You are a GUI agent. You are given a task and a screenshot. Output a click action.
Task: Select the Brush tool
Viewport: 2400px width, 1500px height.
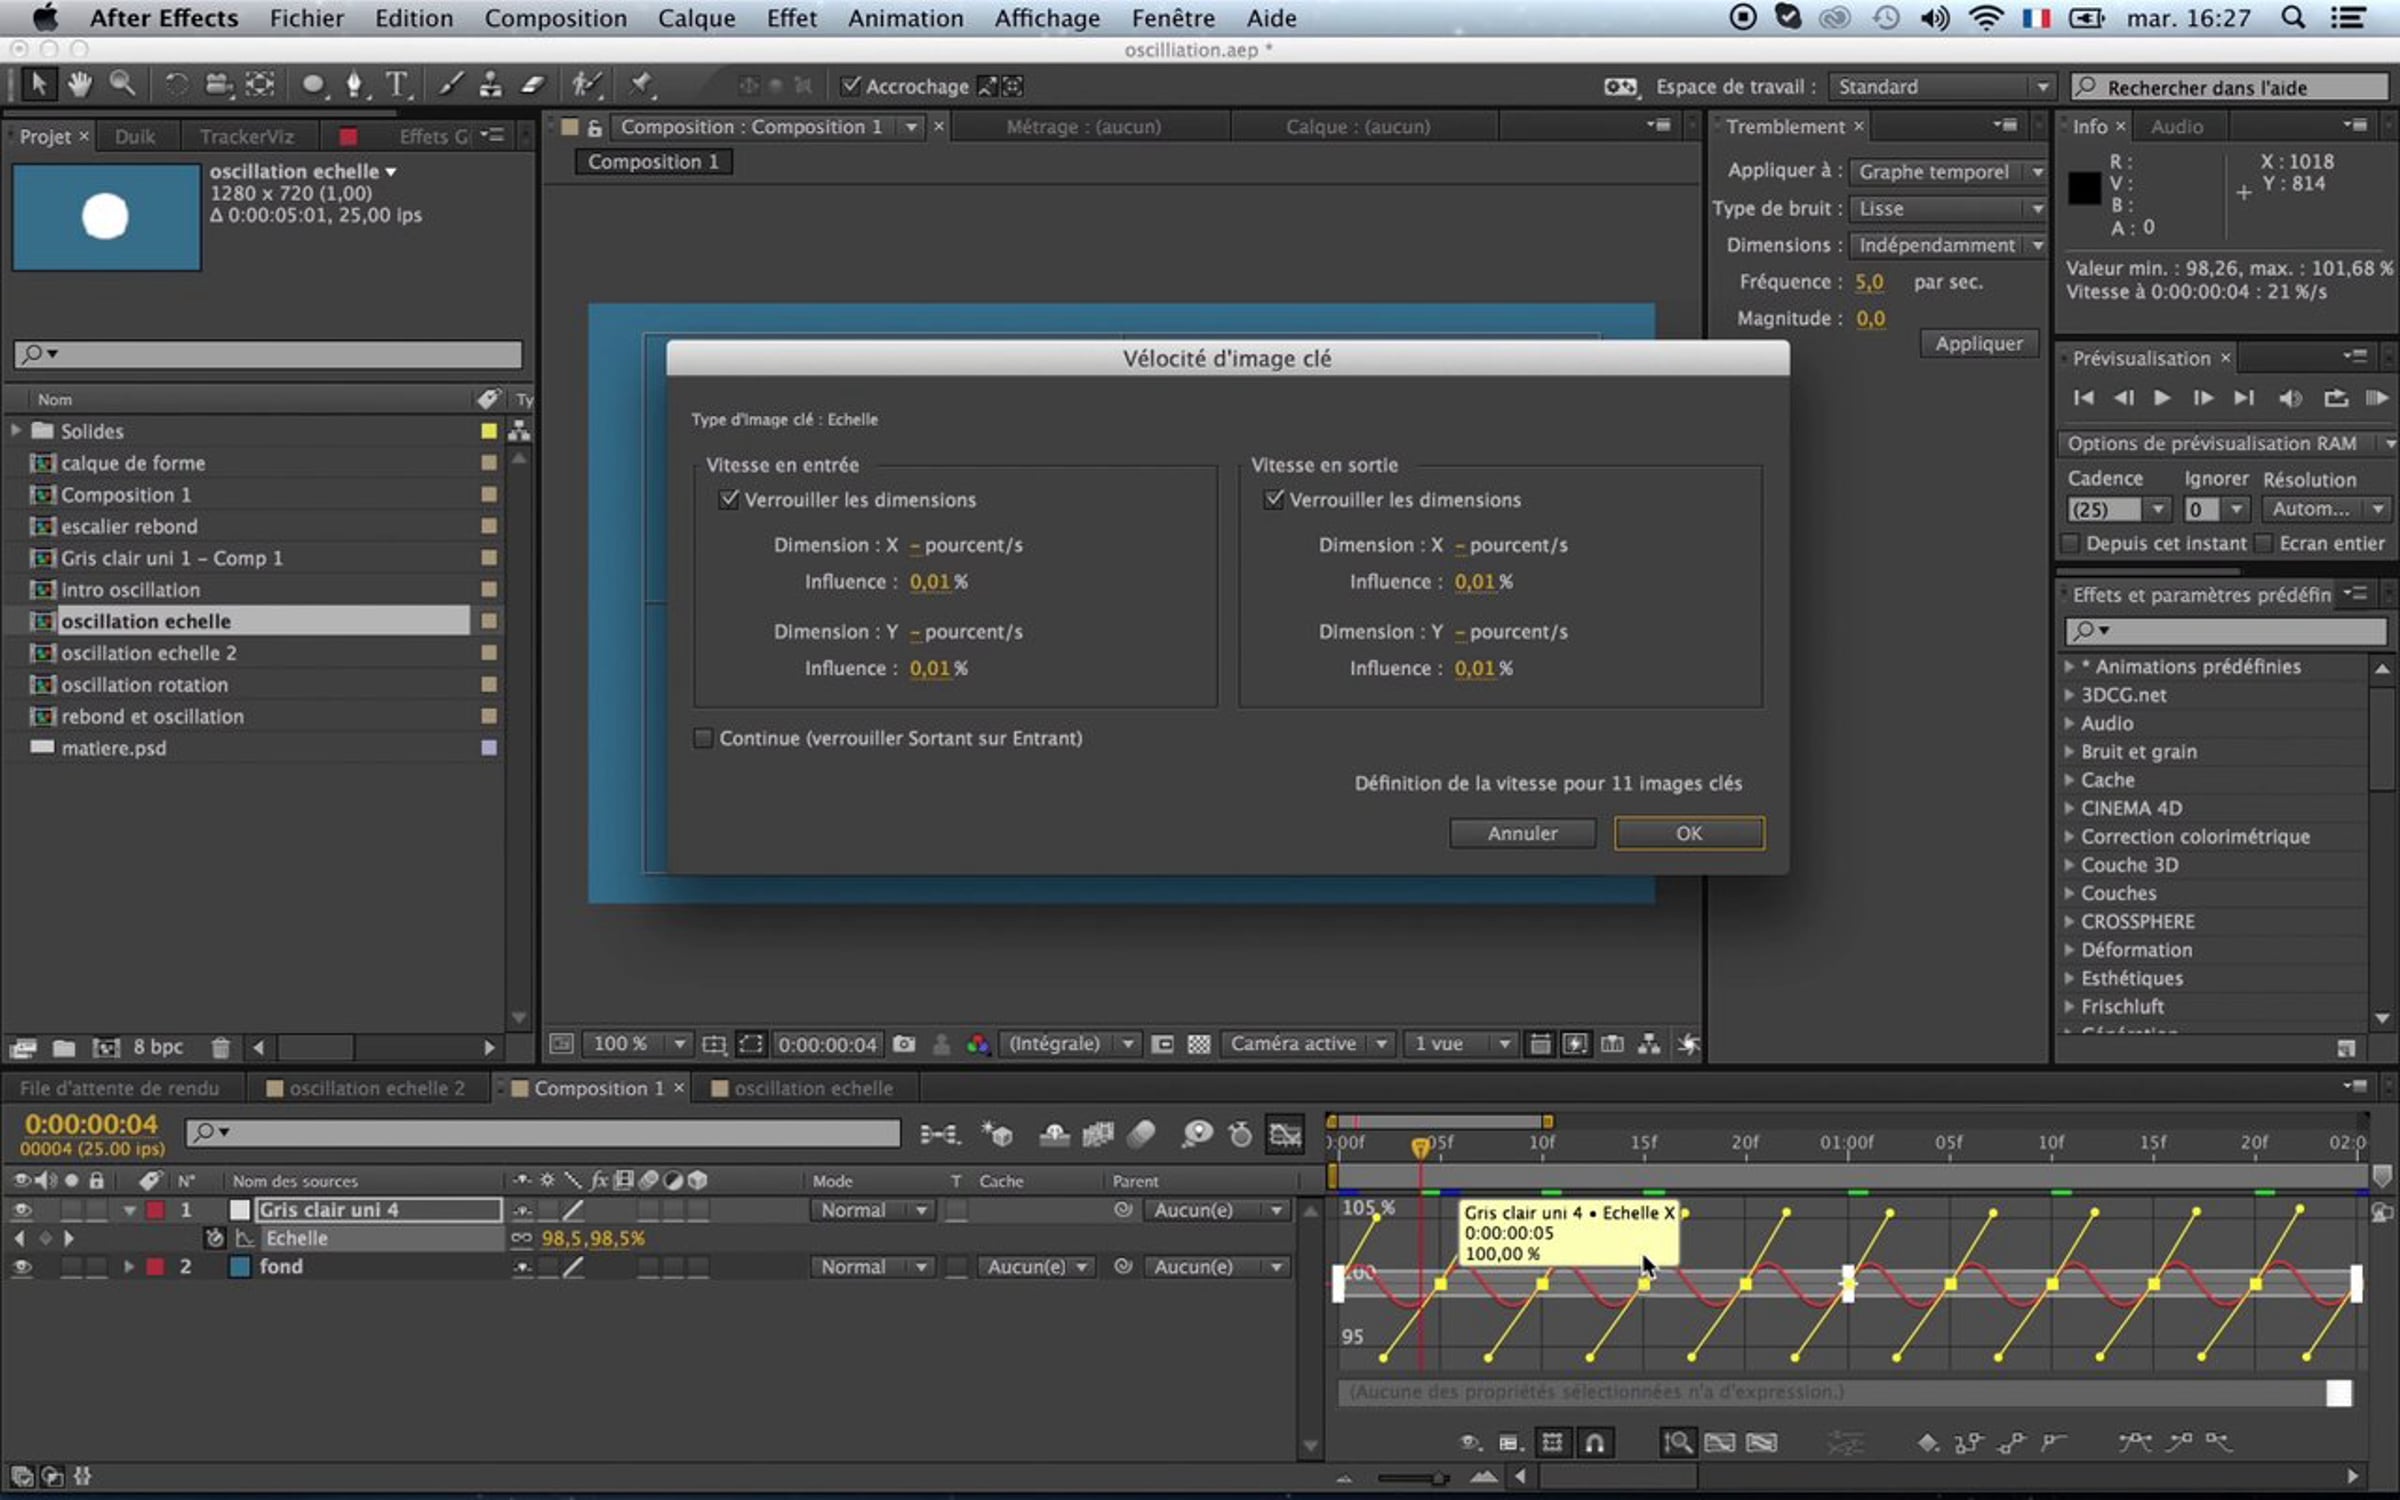point(451,85)
